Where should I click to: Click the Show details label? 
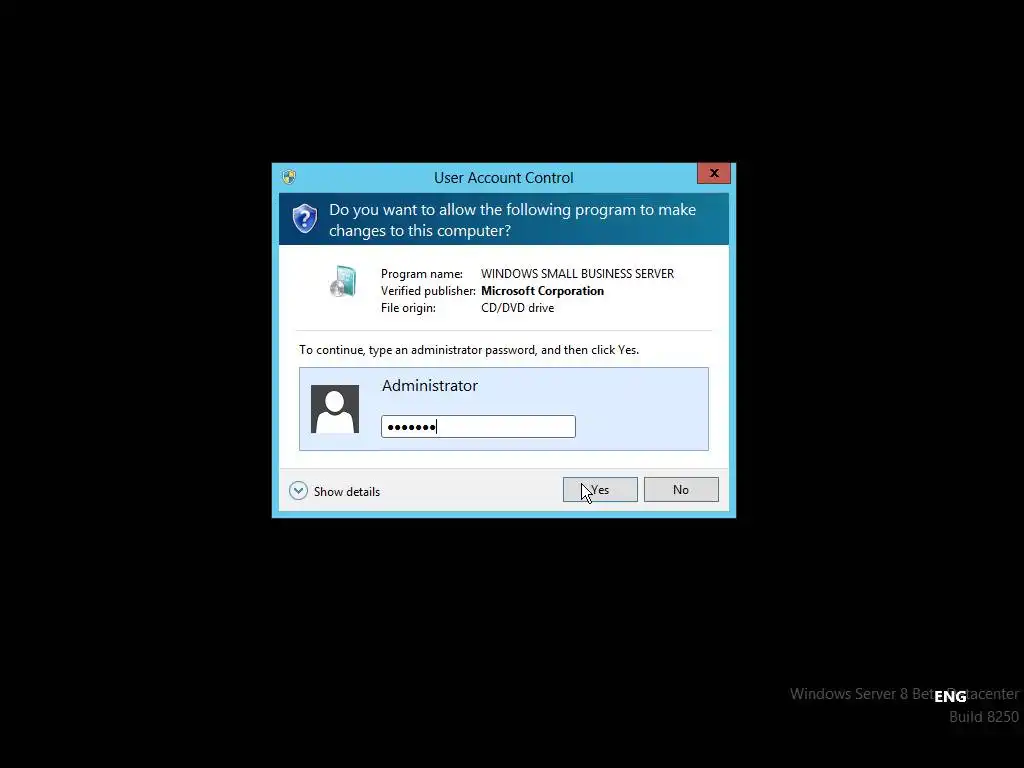(x=347, y=492)
